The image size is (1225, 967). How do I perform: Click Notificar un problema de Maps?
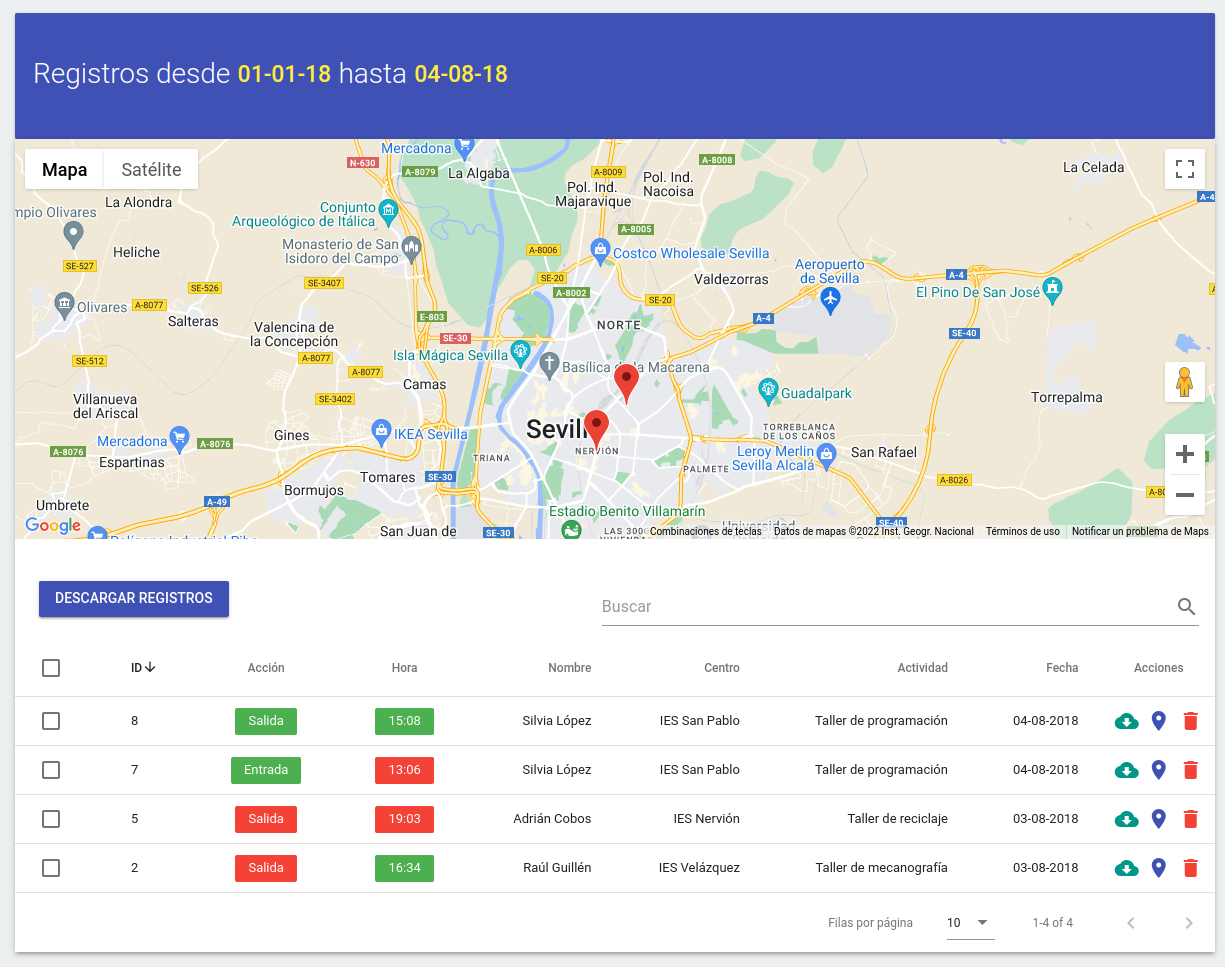pos(1140,532)
